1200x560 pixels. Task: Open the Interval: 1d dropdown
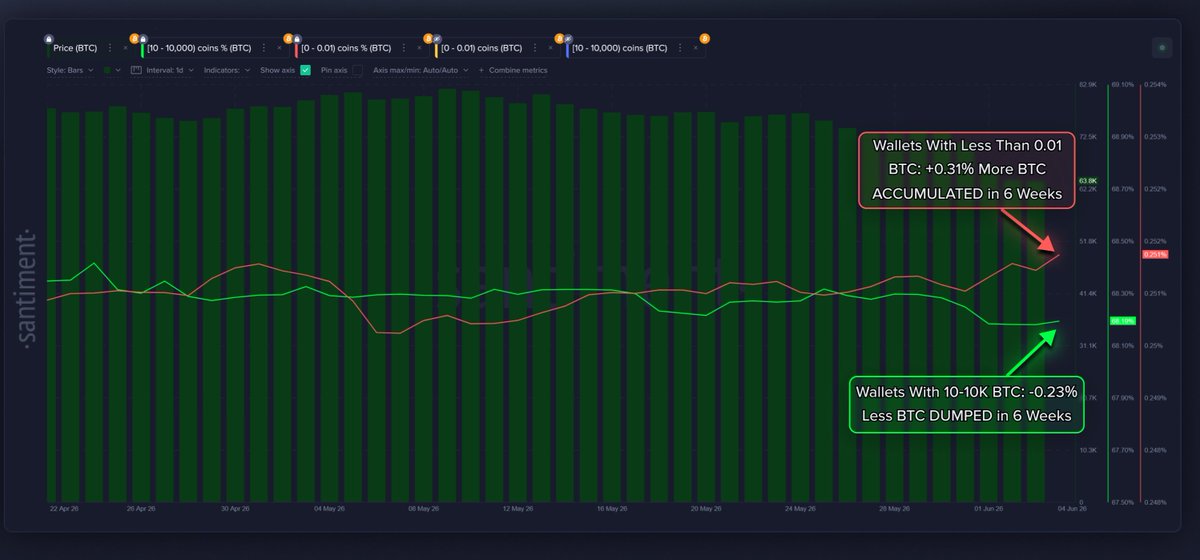[x=168, y=70]
